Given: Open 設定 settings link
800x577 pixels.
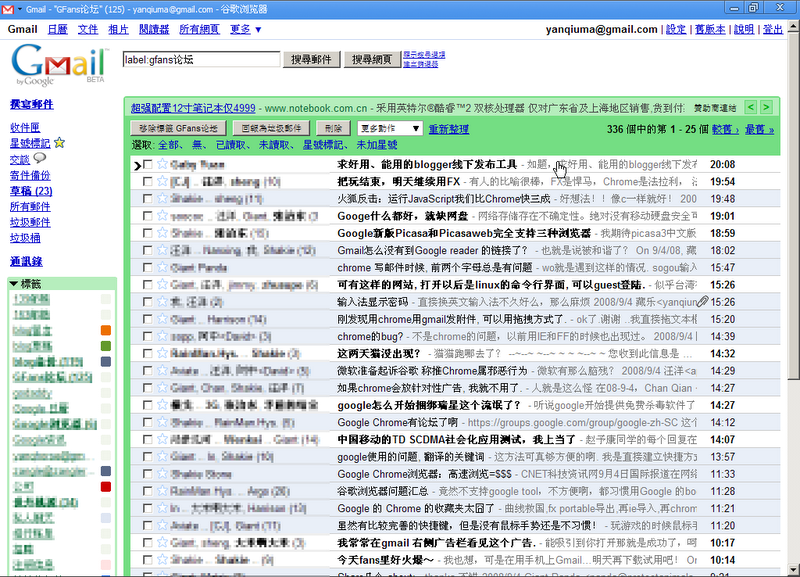Looking at the screenshot, I should [x=676, y=30].
